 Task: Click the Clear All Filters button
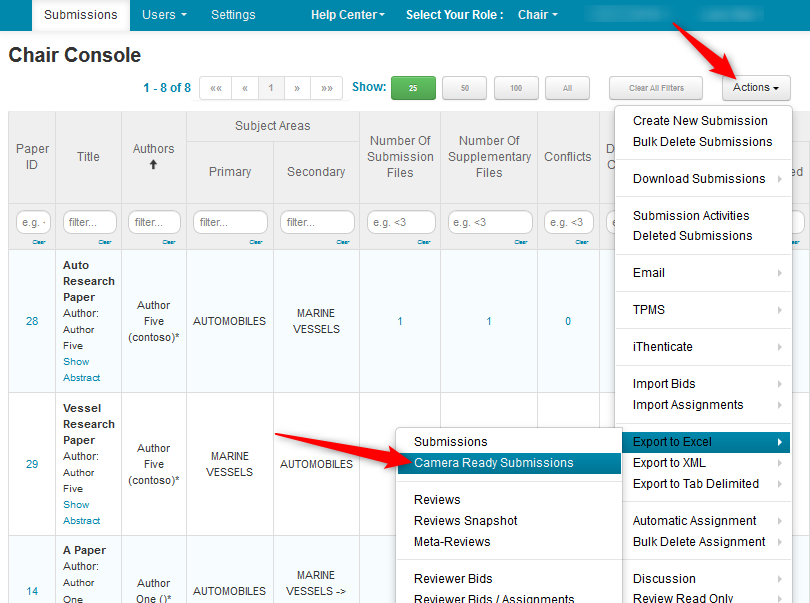tap(656, 88)
